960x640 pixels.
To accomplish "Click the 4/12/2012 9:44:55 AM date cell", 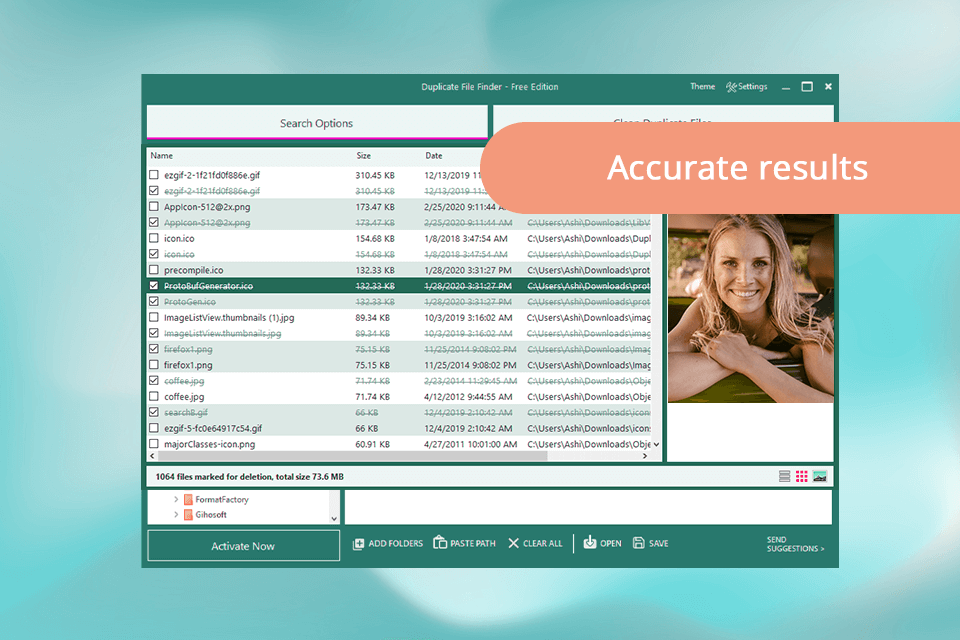I will (x=468, y=397).
